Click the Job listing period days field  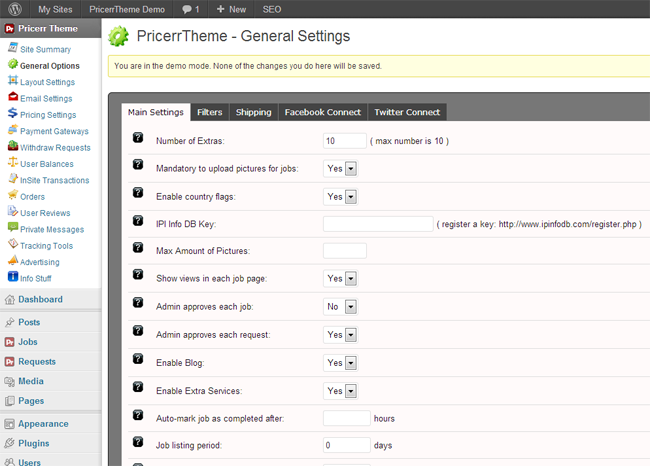tap(347, 445)
